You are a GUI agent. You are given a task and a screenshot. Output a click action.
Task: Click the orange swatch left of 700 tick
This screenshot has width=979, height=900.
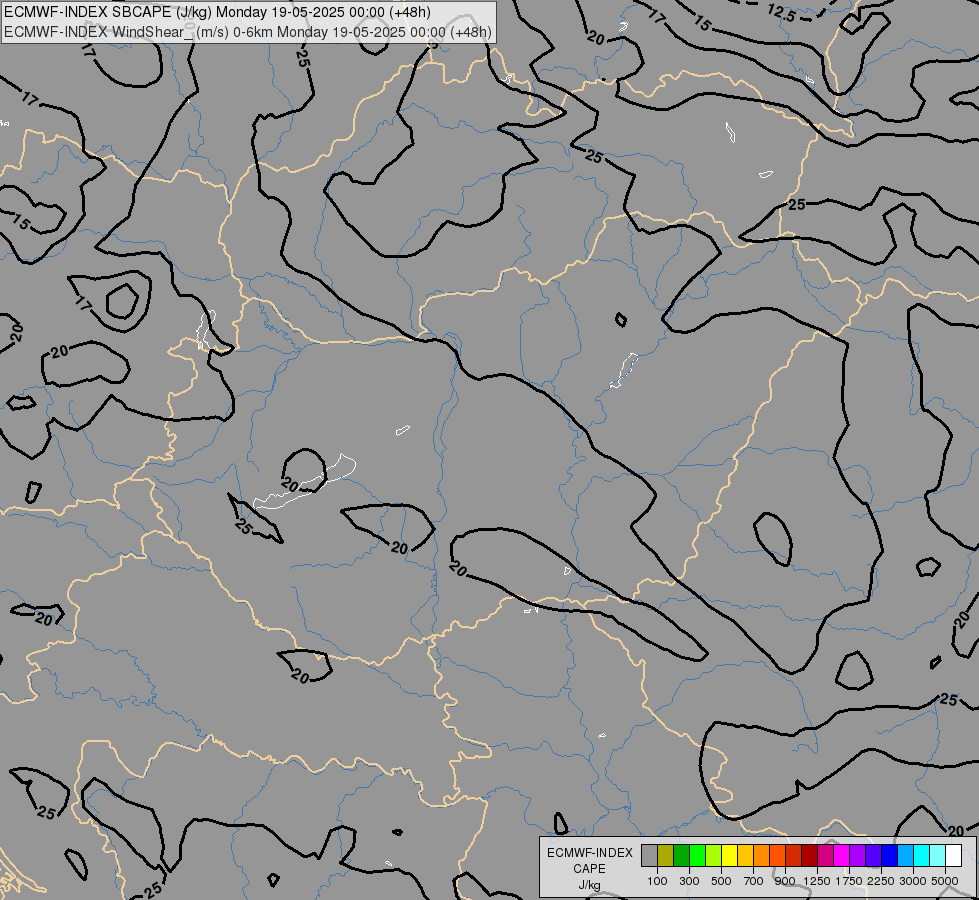tap(761, 855)
